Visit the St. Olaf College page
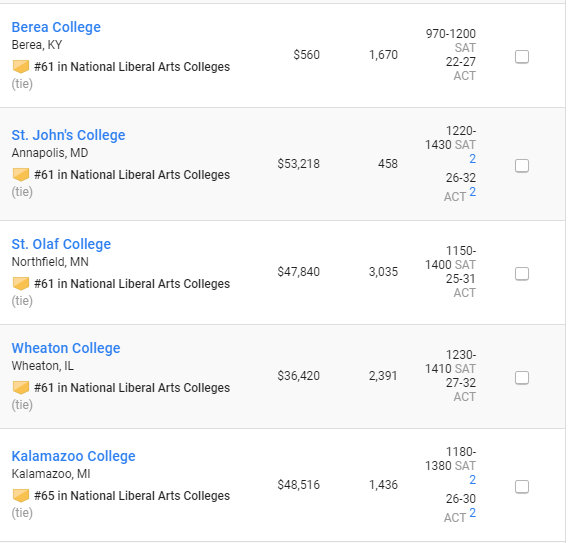Viewport: 570px width, 543px height. [61, 244]
